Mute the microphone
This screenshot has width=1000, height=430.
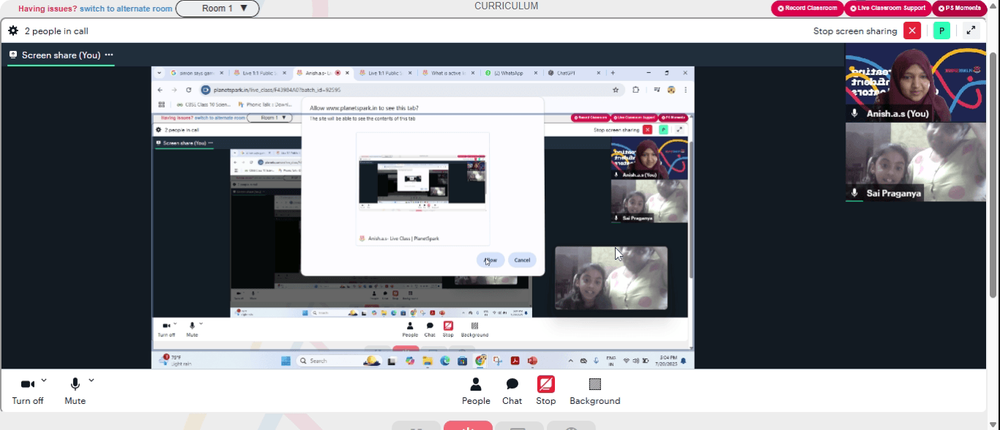pos(75,391)
